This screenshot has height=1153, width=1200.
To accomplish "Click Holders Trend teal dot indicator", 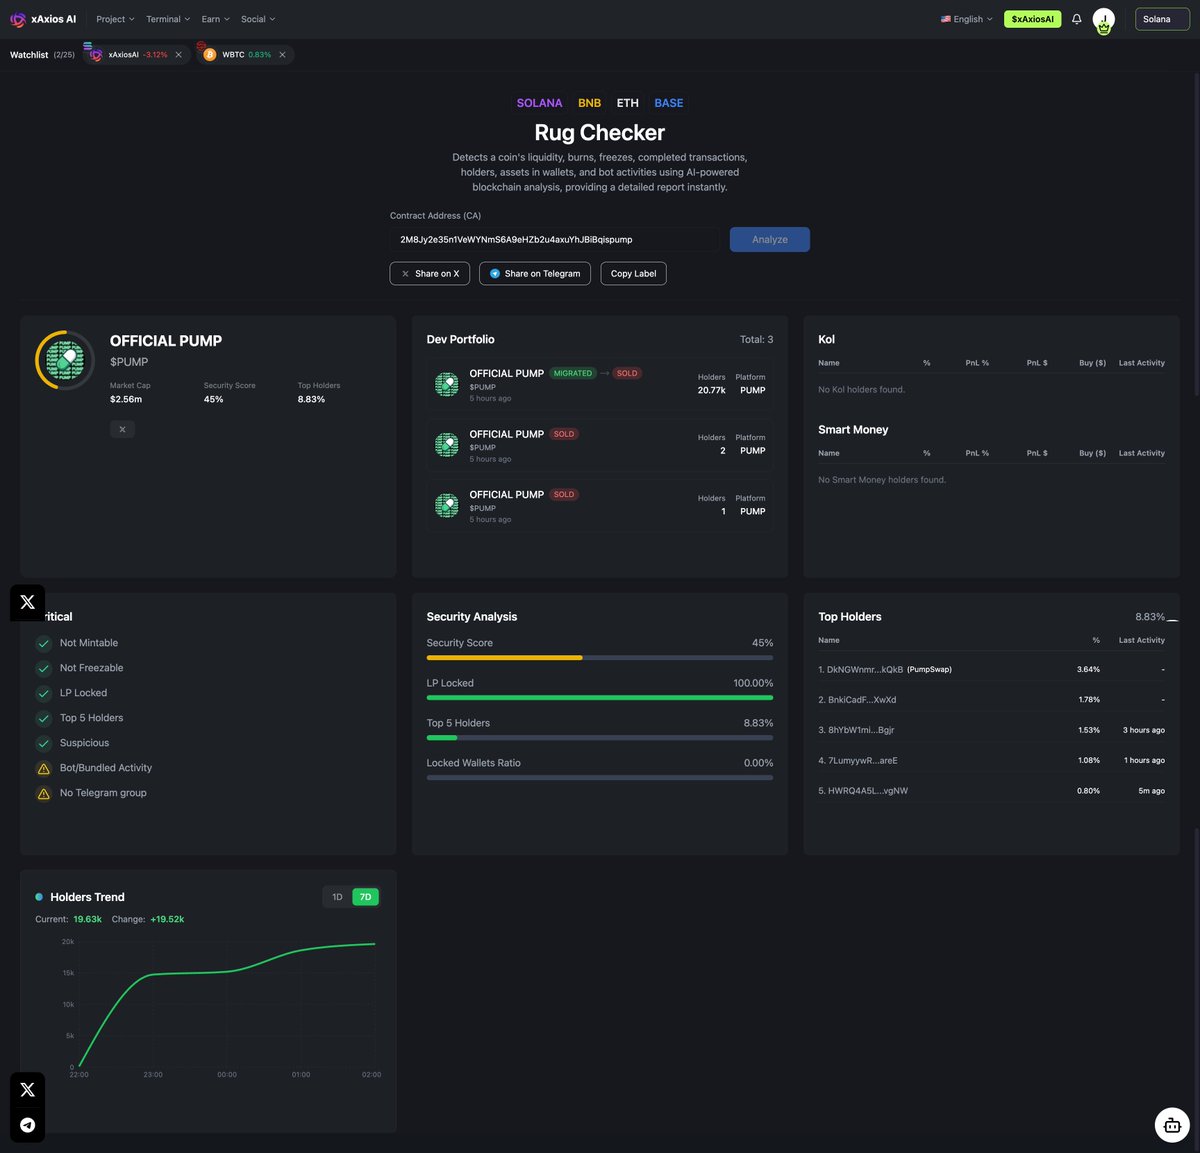I will pyautogui.click(x=39, y=897).
